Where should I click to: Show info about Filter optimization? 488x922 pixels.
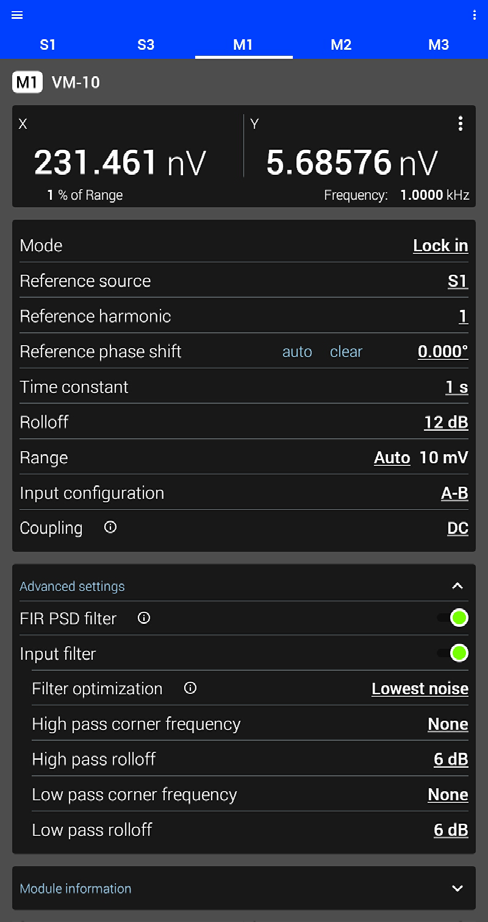point(190,689)
